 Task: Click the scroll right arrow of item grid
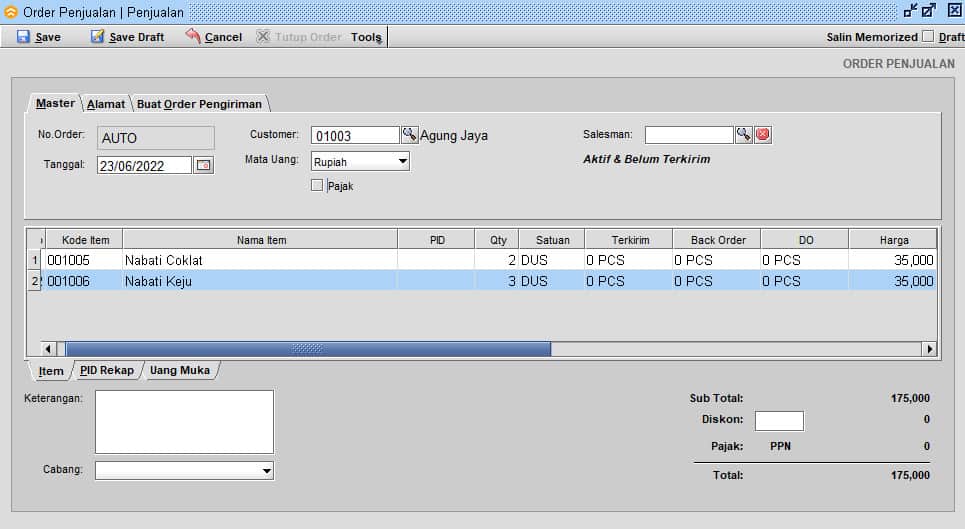point(929,349)
